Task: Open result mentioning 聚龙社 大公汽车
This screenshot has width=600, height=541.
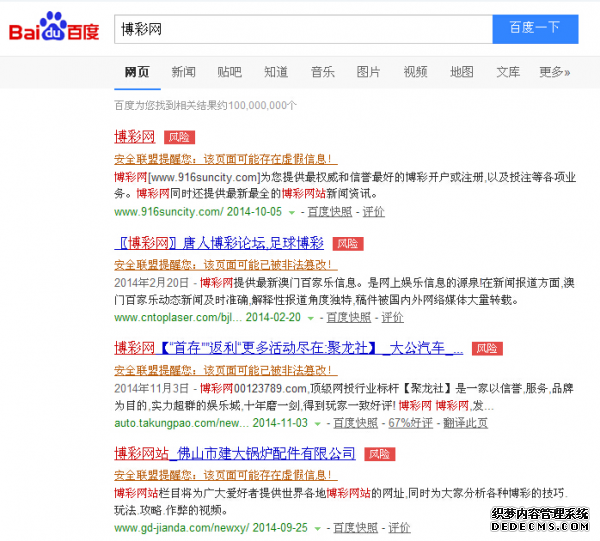Action: pos(289,348)
